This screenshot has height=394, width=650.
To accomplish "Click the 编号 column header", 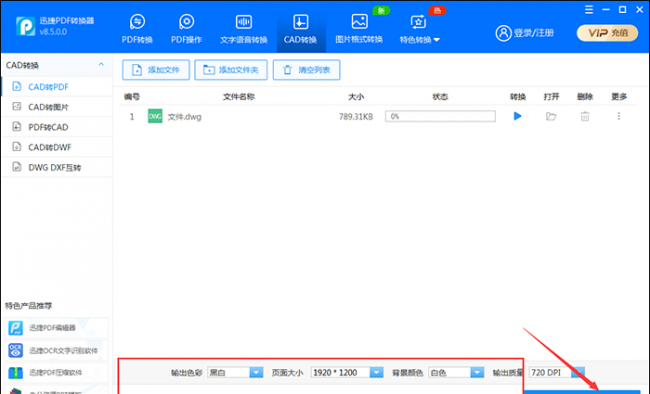I will (132, 97).
